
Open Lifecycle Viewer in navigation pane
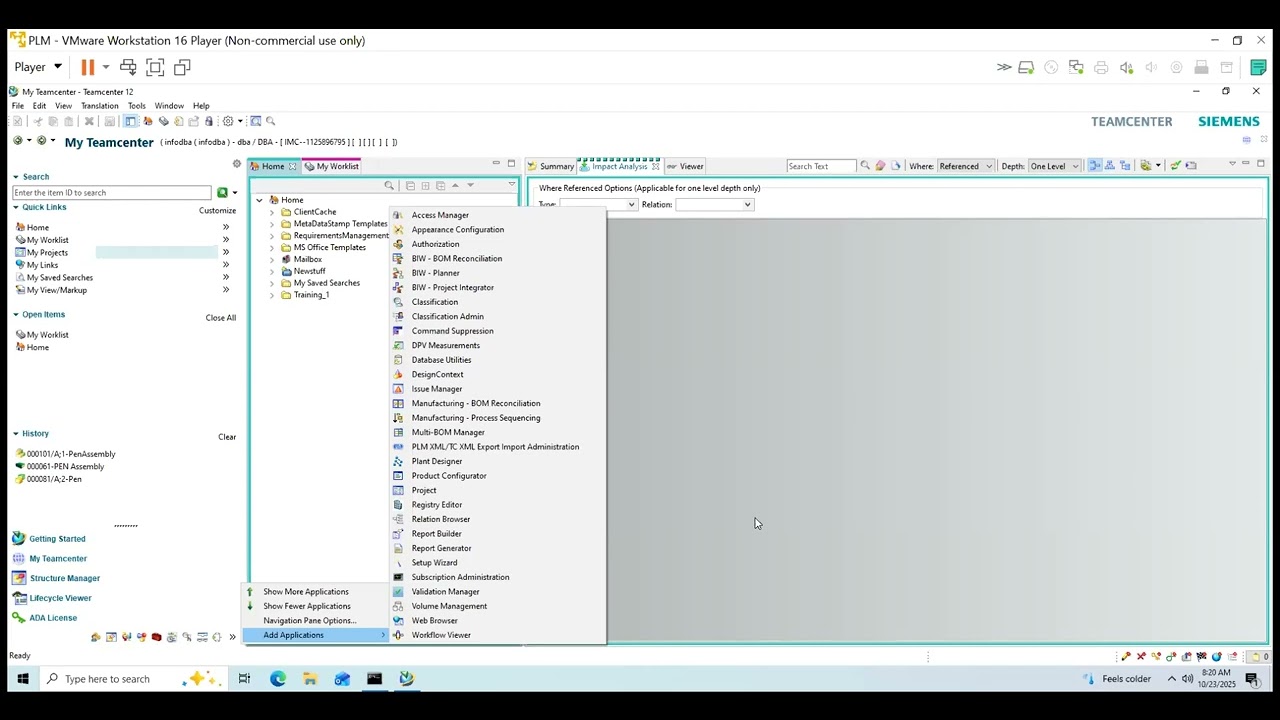(x=60, y=598)
